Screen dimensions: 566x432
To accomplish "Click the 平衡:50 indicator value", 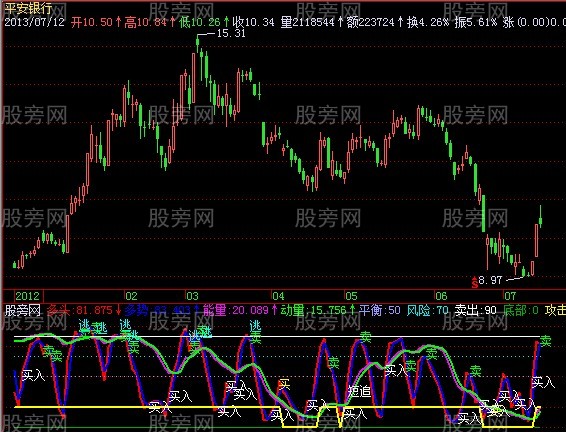I will pyautogui.click(x=380, y=310).
